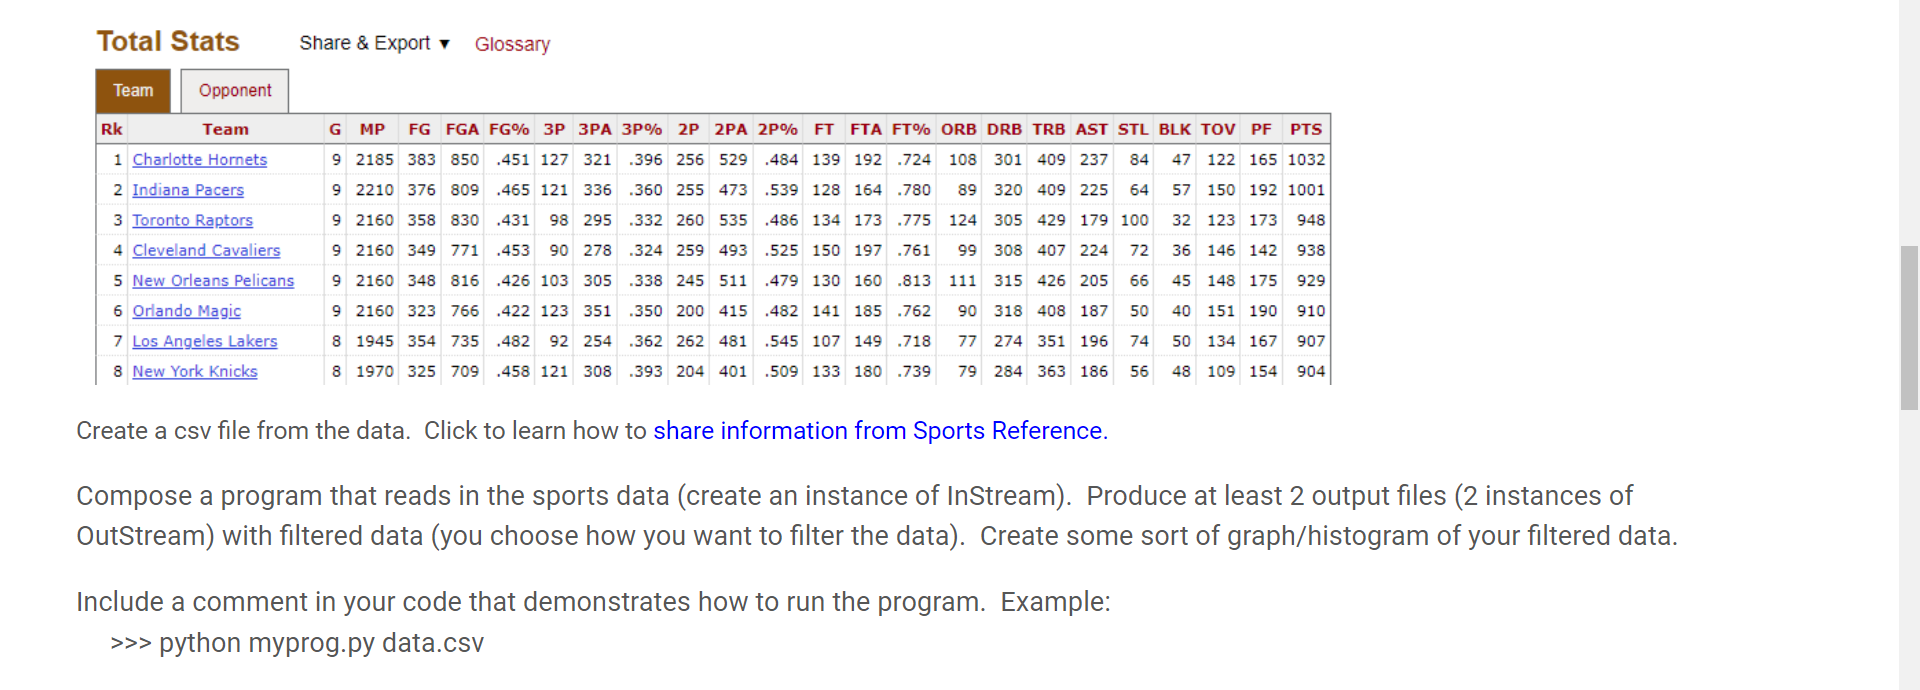
Task: Sort the table by TRB column
Action: 1048,129
